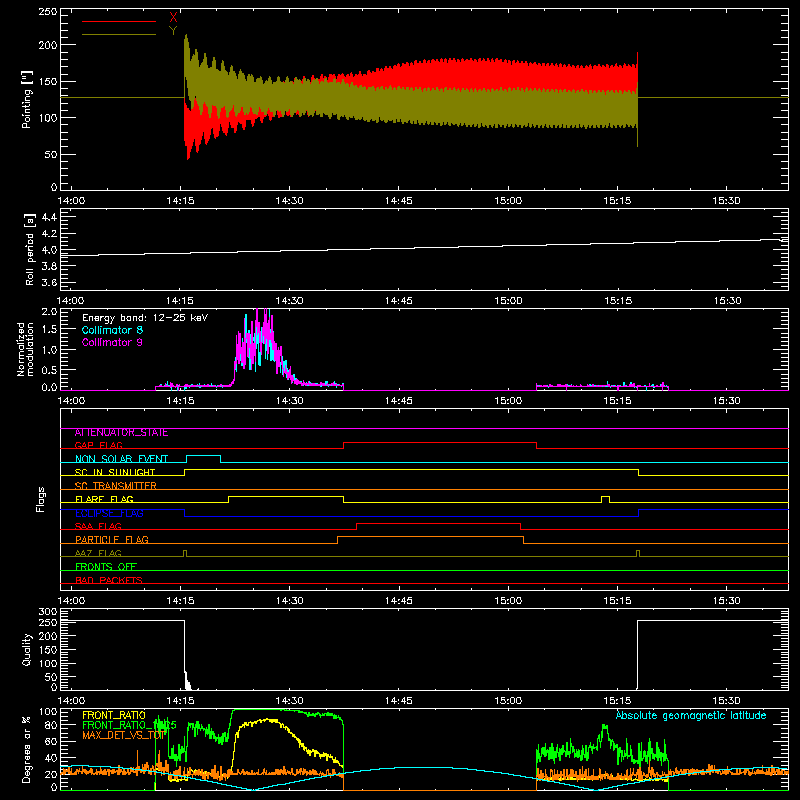
Task: Click the olive Y legend label
Action: (x=173, y=31)
